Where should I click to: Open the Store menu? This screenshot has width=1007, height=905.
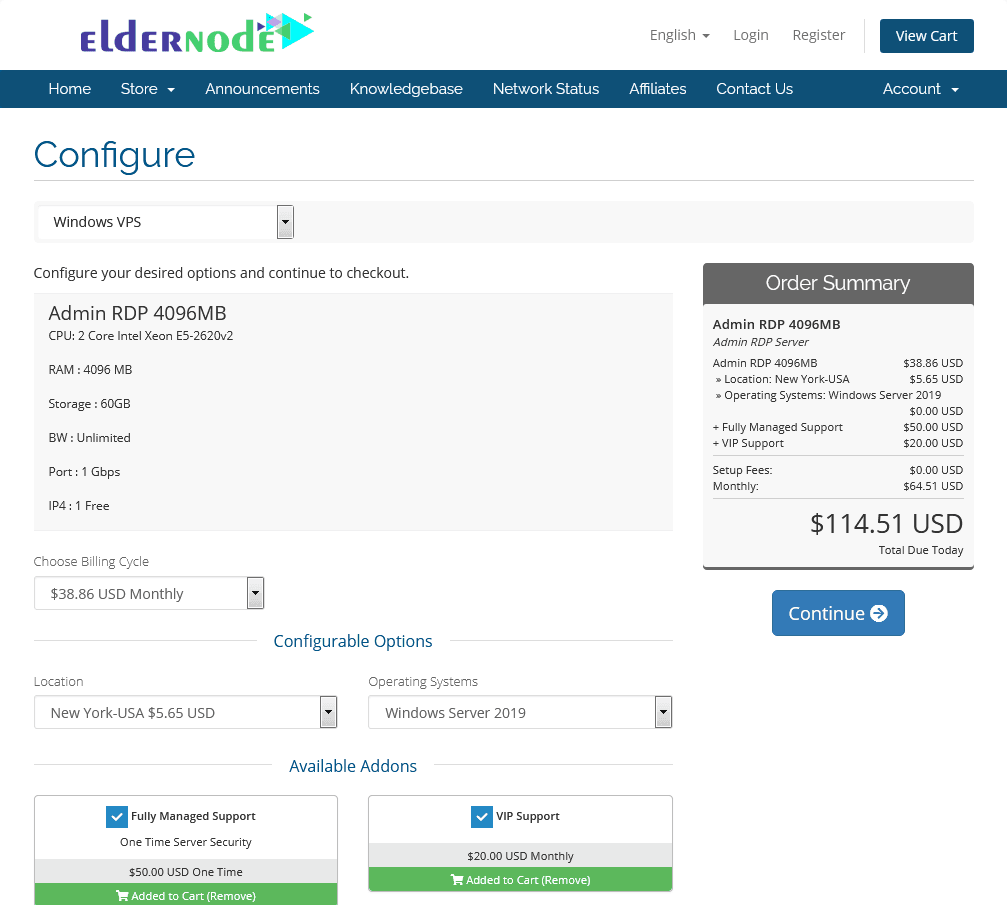pos(147,88)
